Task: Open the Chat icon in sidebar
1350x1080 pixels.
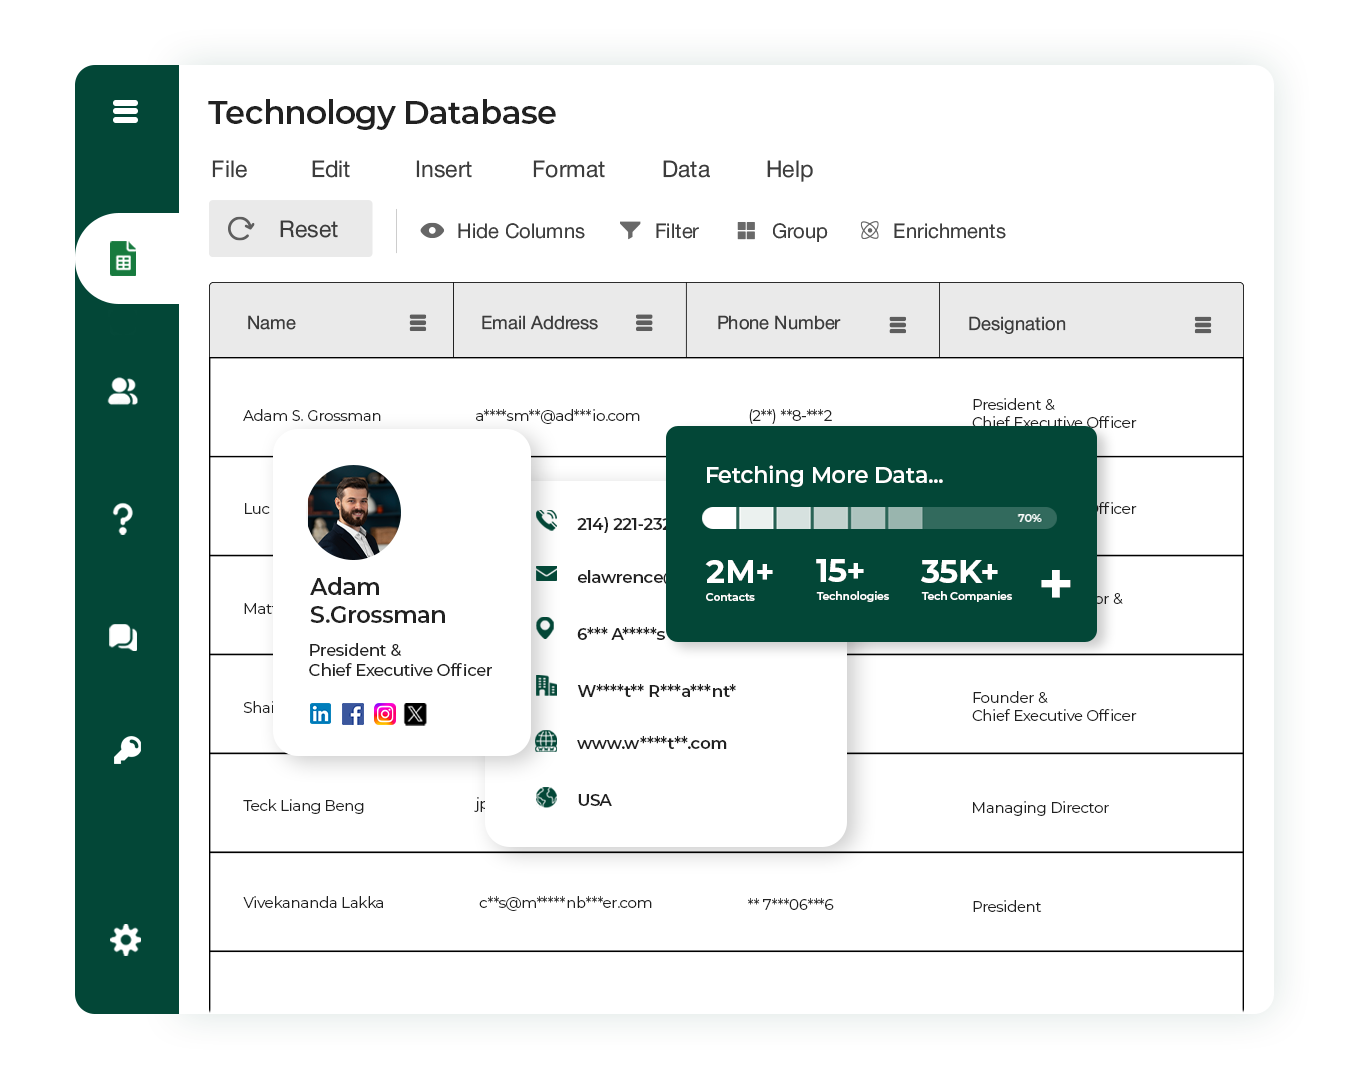Action: [122, 637]
